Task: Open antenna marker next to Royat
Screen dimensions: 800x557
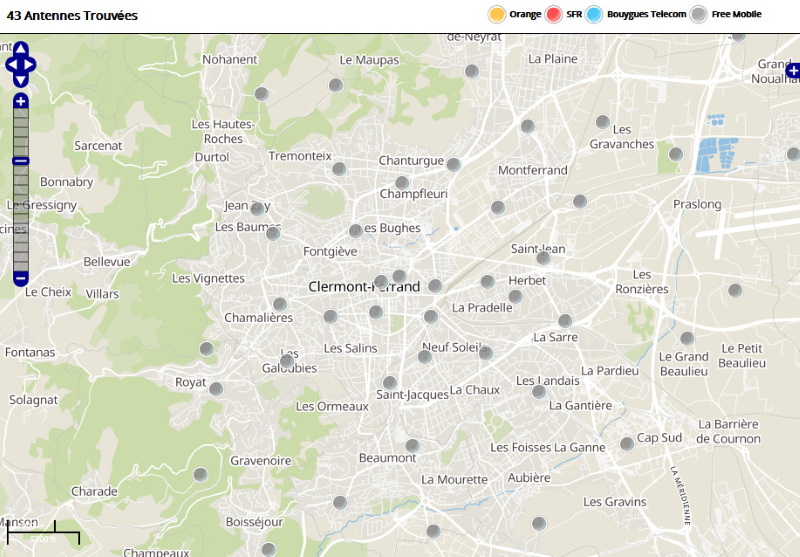Action: (x=216, y=388)
